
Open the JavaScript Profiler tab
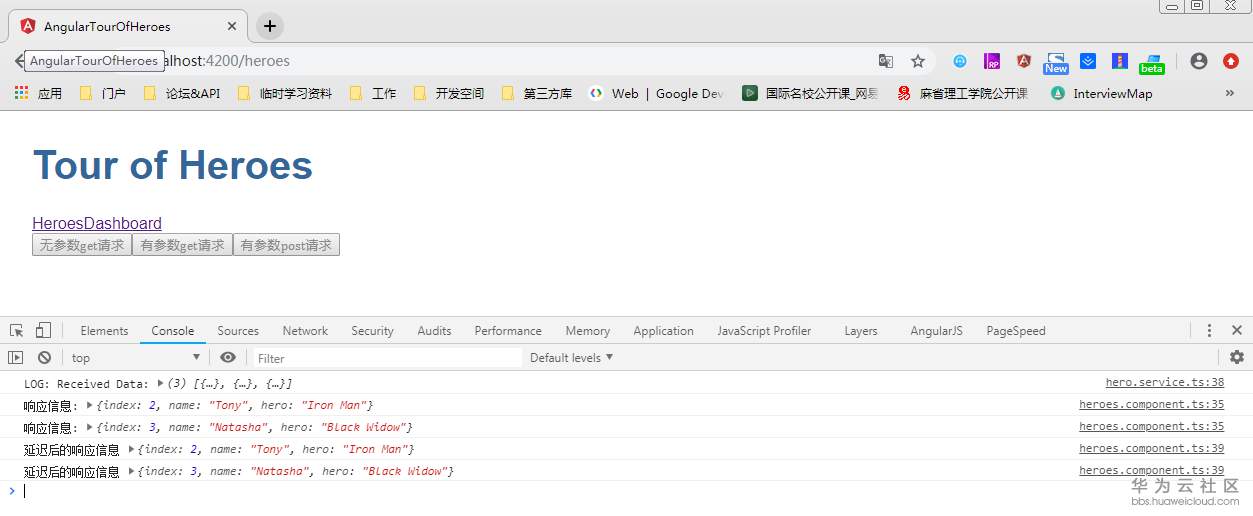[764, 330]
